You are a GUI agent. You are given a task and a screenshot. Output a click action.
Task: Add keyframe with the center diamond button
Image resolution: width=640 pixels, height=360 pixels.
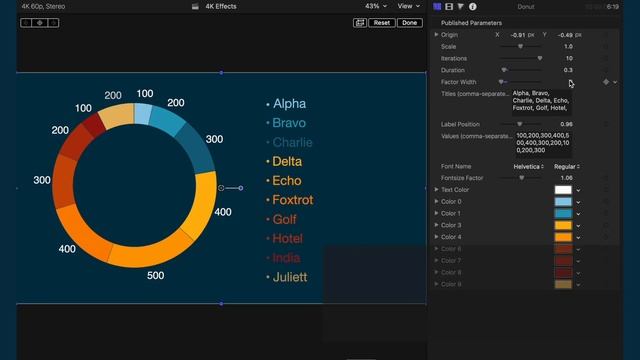[x=40, y=23]
